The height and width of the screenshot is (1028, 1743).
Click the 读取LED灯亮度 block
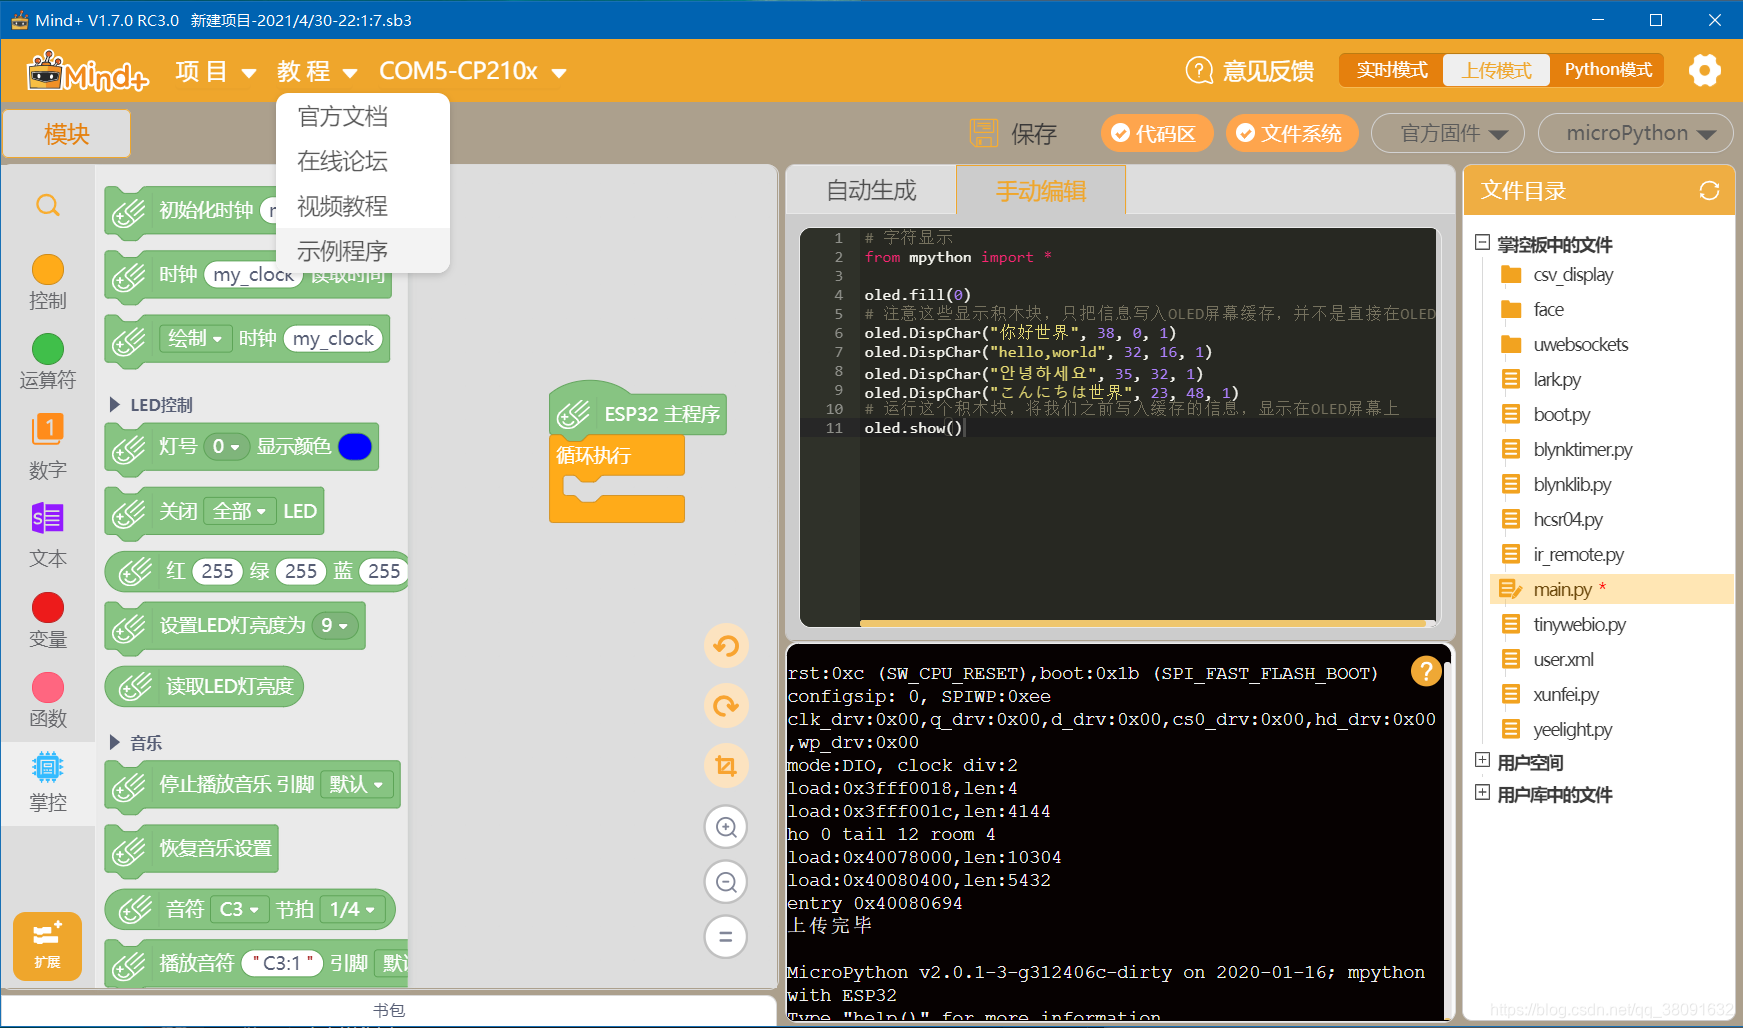point(204,686)
